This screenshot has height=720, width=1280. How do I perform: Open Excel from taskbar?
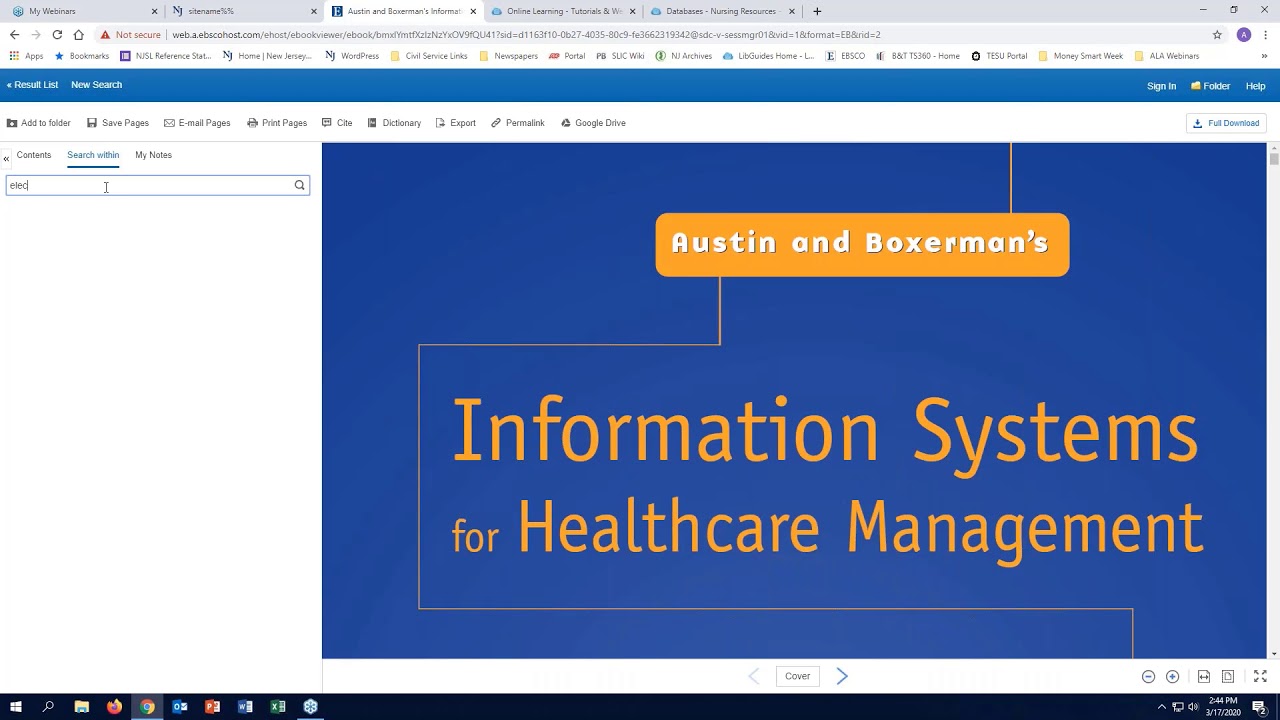click(278, 707)
